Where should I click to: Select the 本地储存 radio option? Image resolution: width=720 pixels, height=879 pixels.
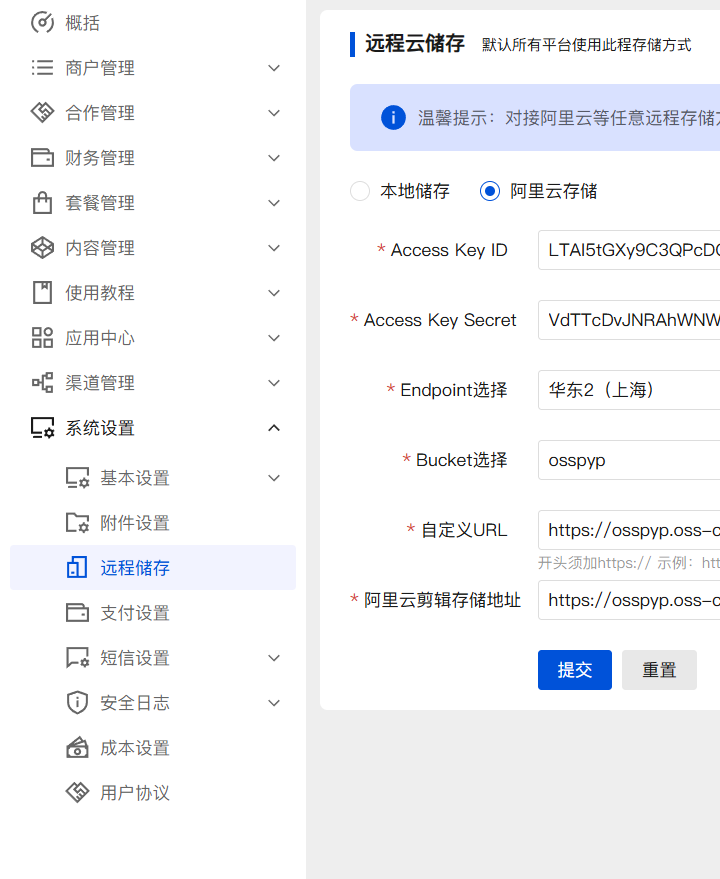360,191
